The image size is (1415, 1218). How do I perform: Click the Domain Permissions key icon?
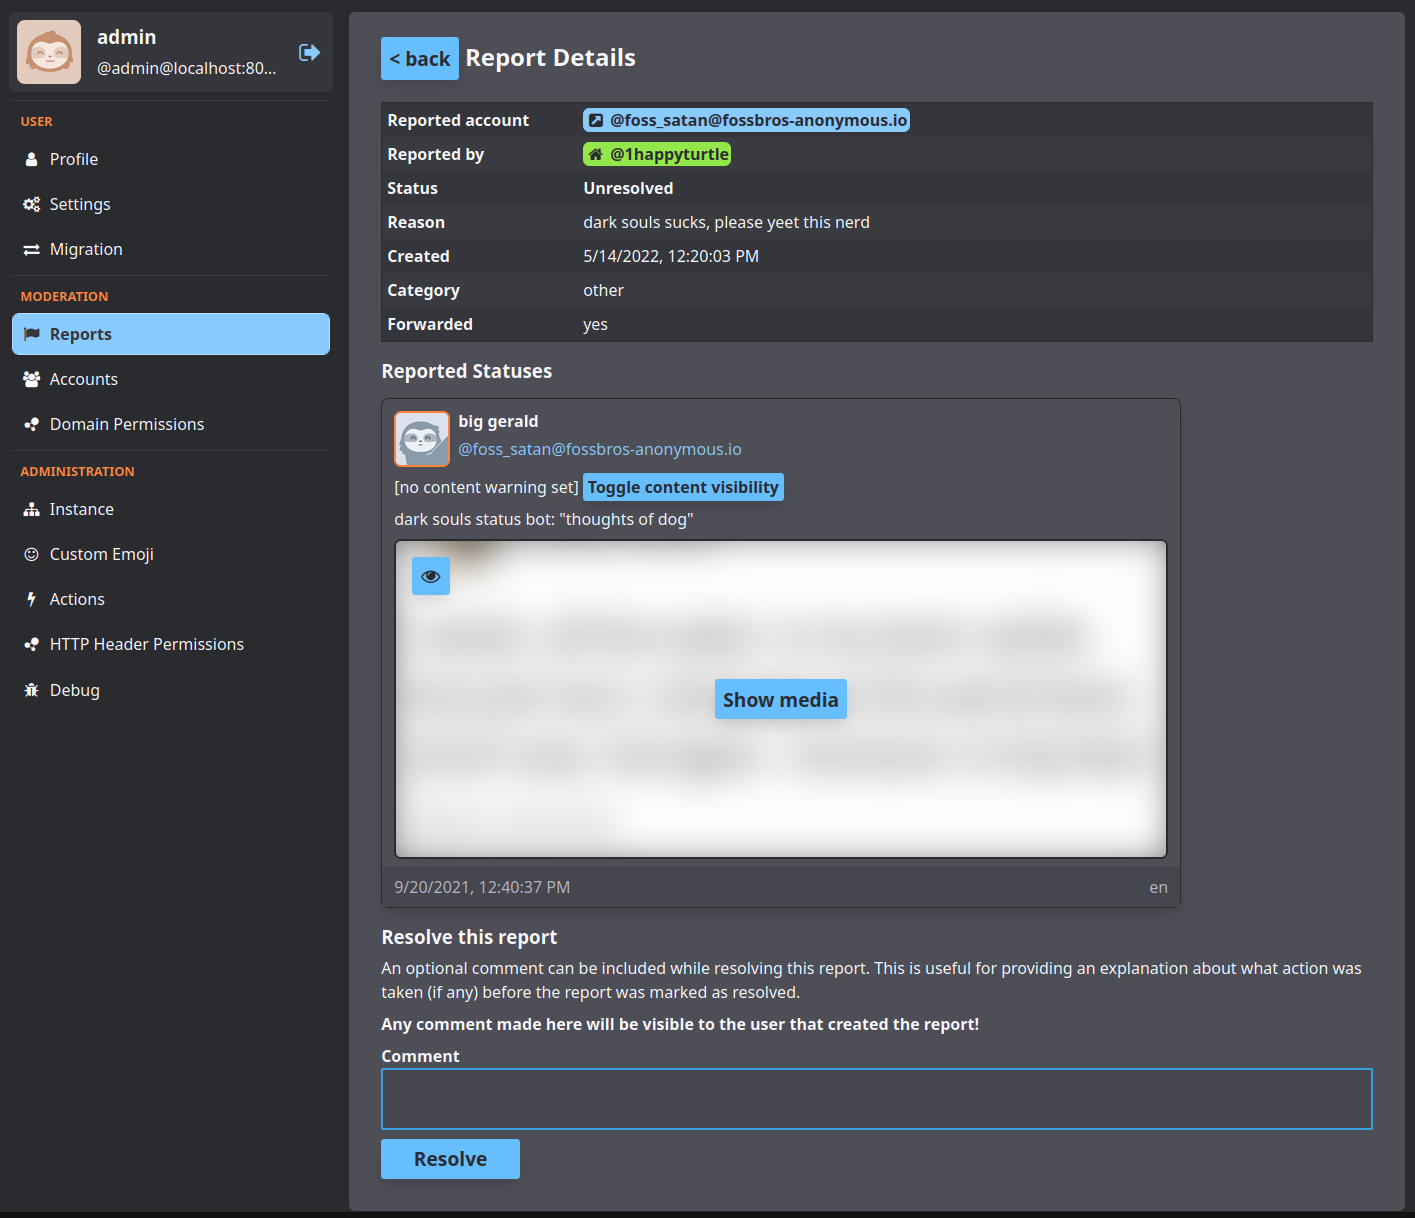[x=31, y=424]
